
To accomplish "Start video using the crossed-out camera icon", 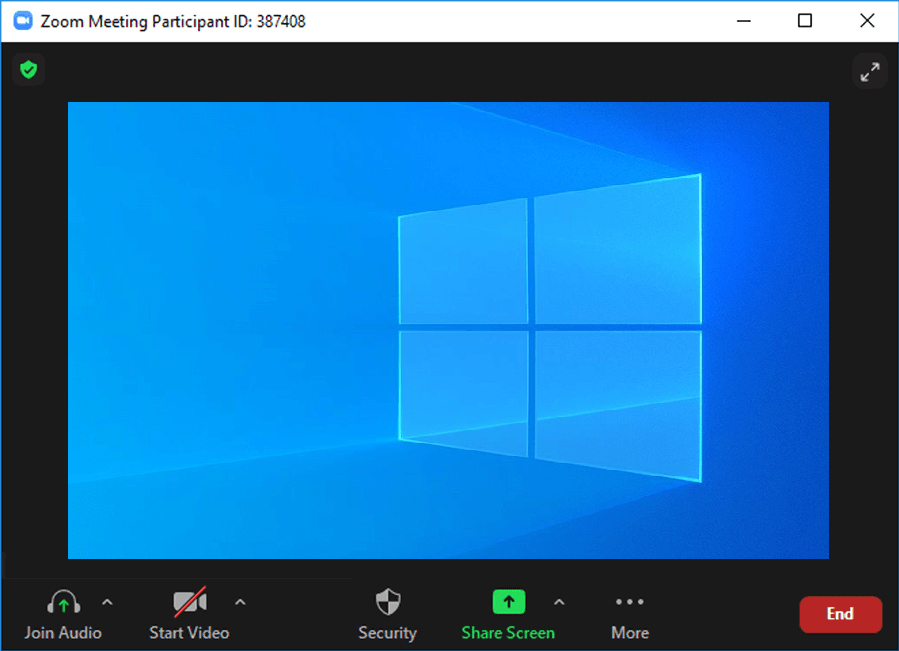I will coord(190,602).
